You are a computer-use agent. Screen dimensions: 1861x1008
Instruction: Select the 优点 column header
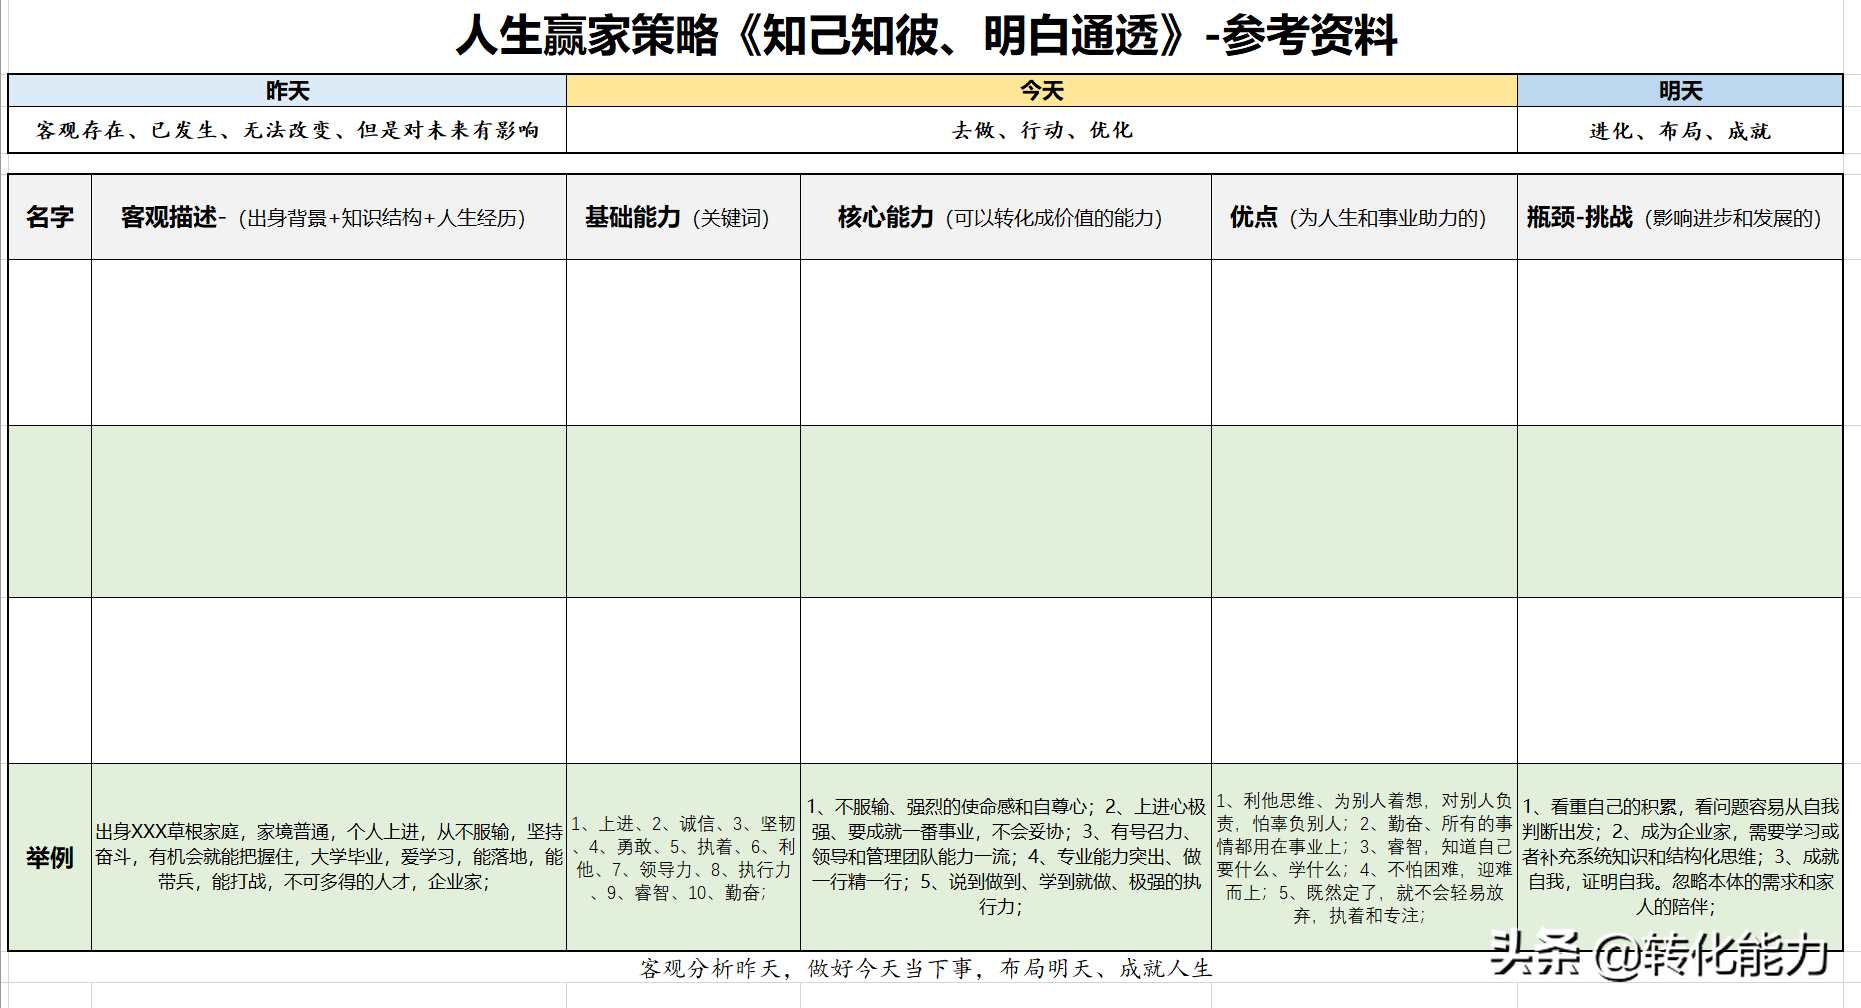click(x=1364, y=217)
